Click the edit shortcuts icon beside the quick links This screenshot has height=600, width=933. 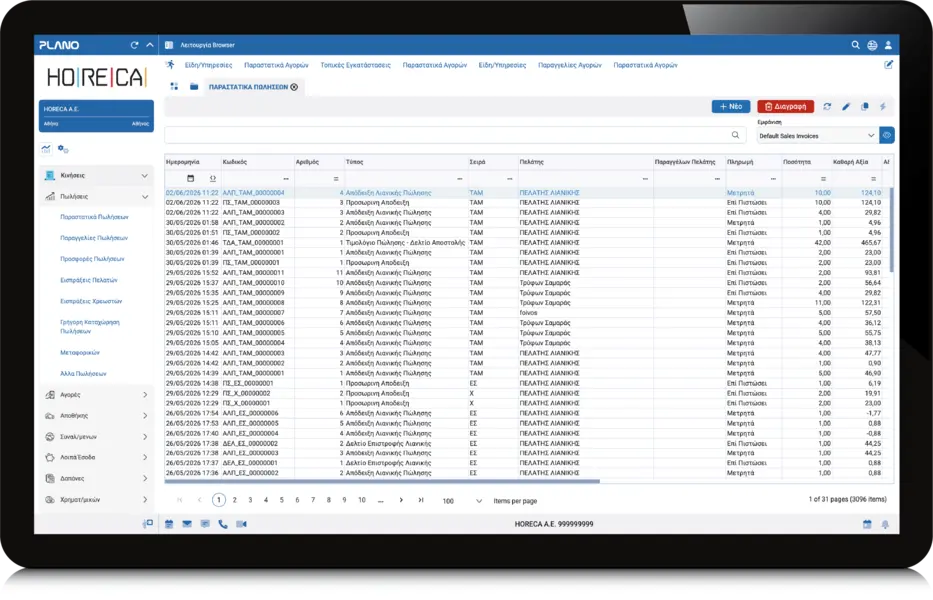[888, 65]
